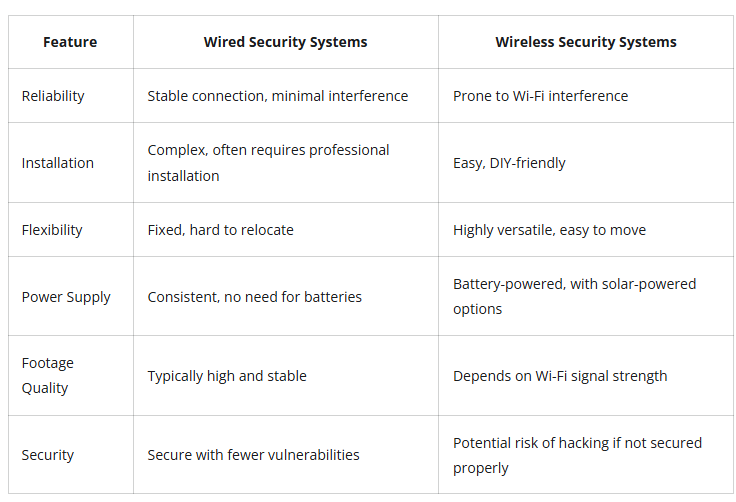
Task: Click "Secure with fewer vulnerabilities" cell
Action: coord(253,455)
